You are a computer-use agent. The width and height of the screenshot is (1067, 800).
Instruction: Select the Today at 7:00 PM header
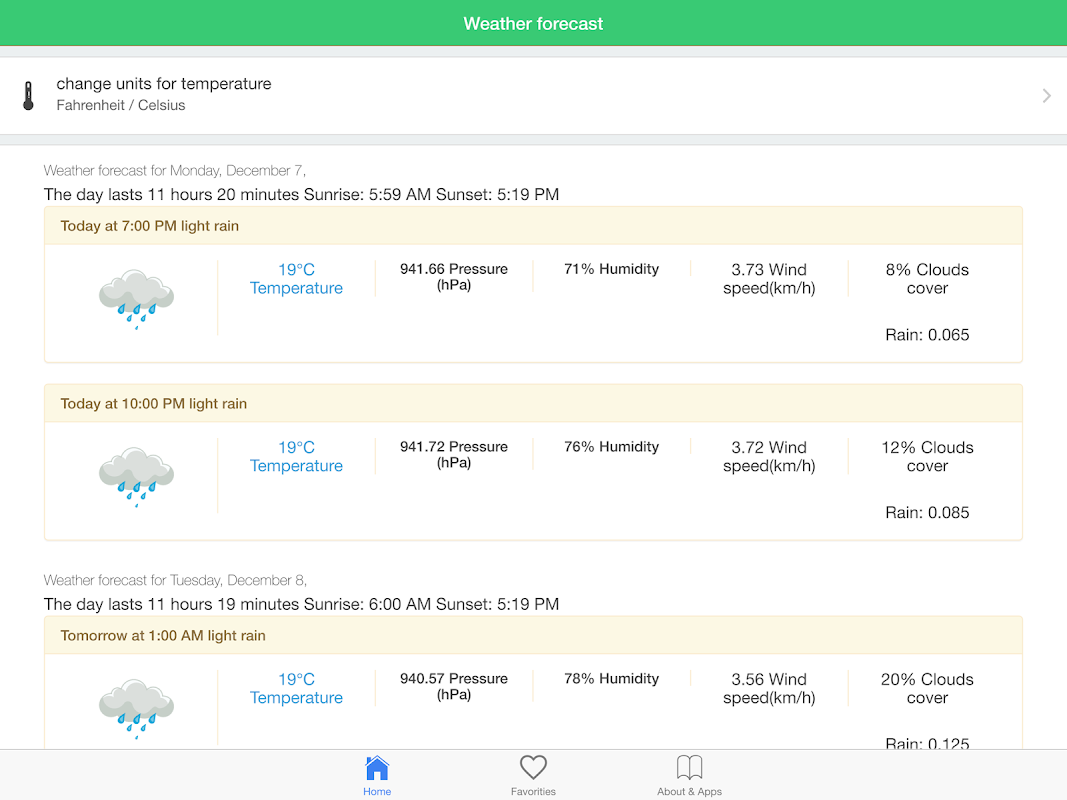click(150, 226)
